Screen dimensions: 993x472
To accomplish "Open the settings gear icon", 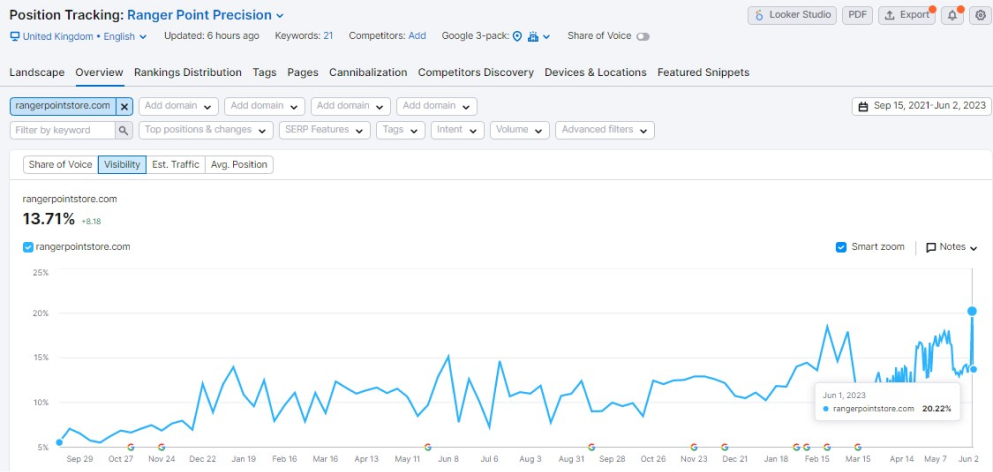I will (x=980, y=15).
